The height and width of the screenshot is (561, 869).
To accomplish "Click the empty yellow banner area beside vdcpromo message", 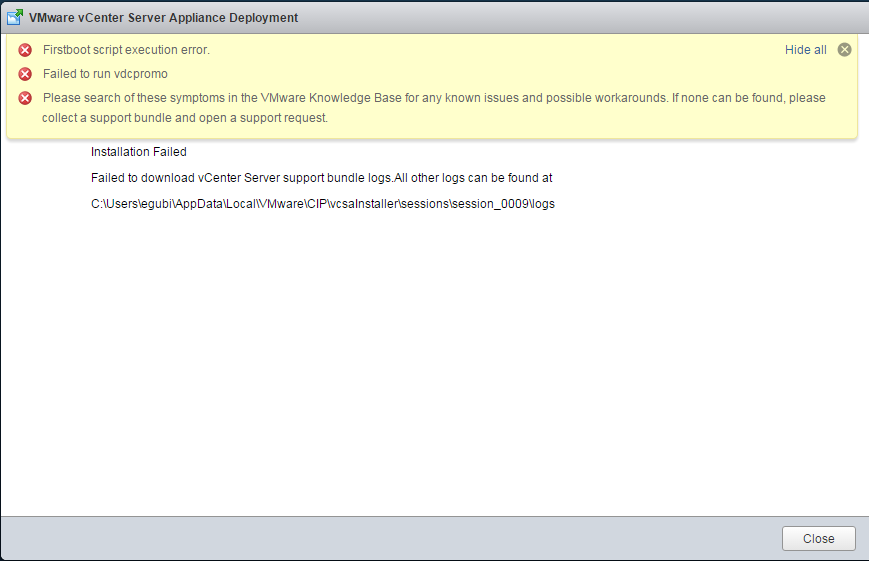I will click(x=471, y=74).
